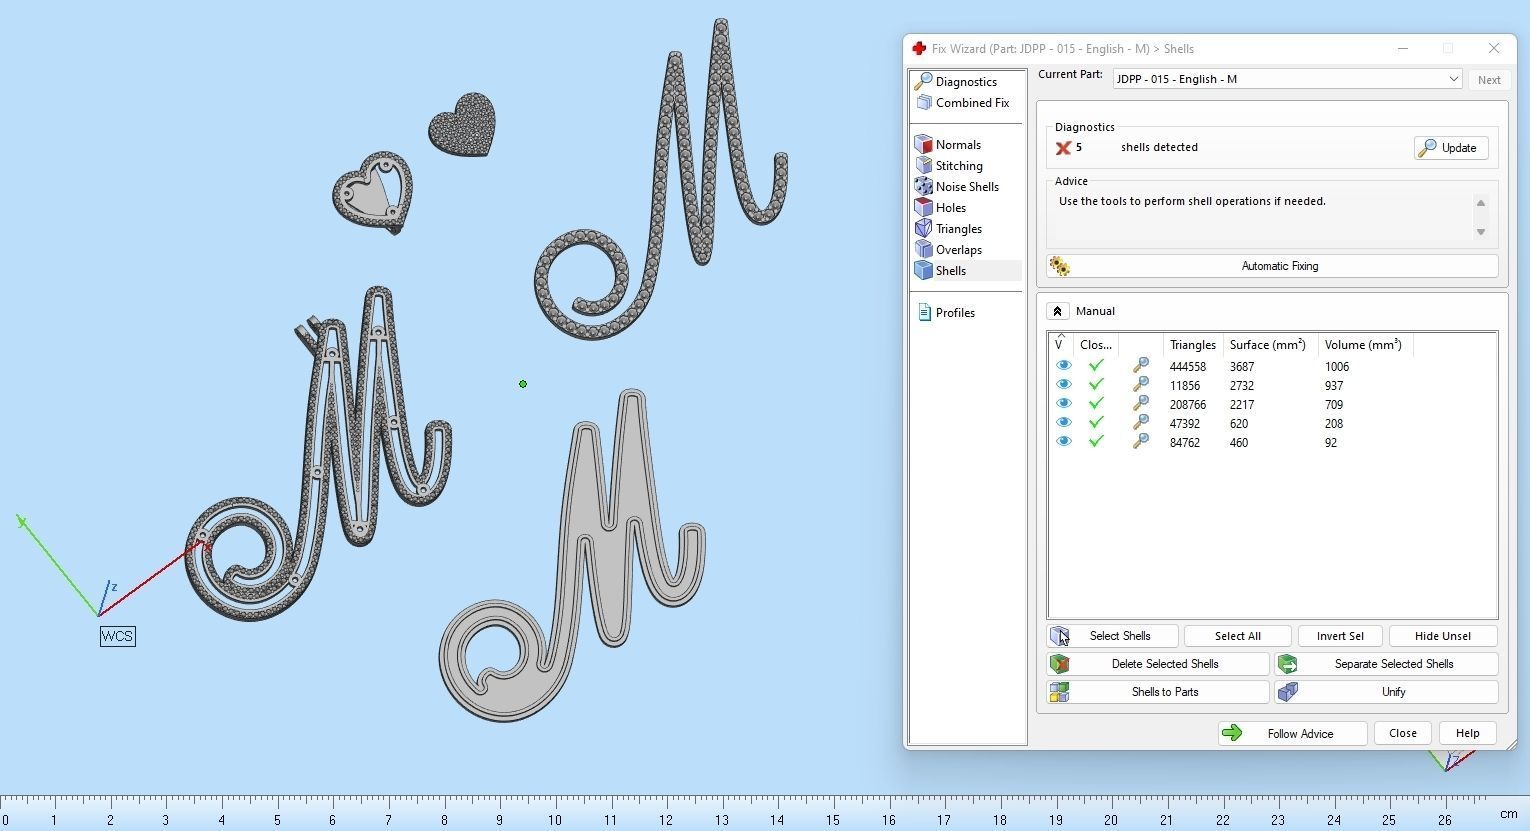Select the row with 208766 triangles

[1272, 404]
